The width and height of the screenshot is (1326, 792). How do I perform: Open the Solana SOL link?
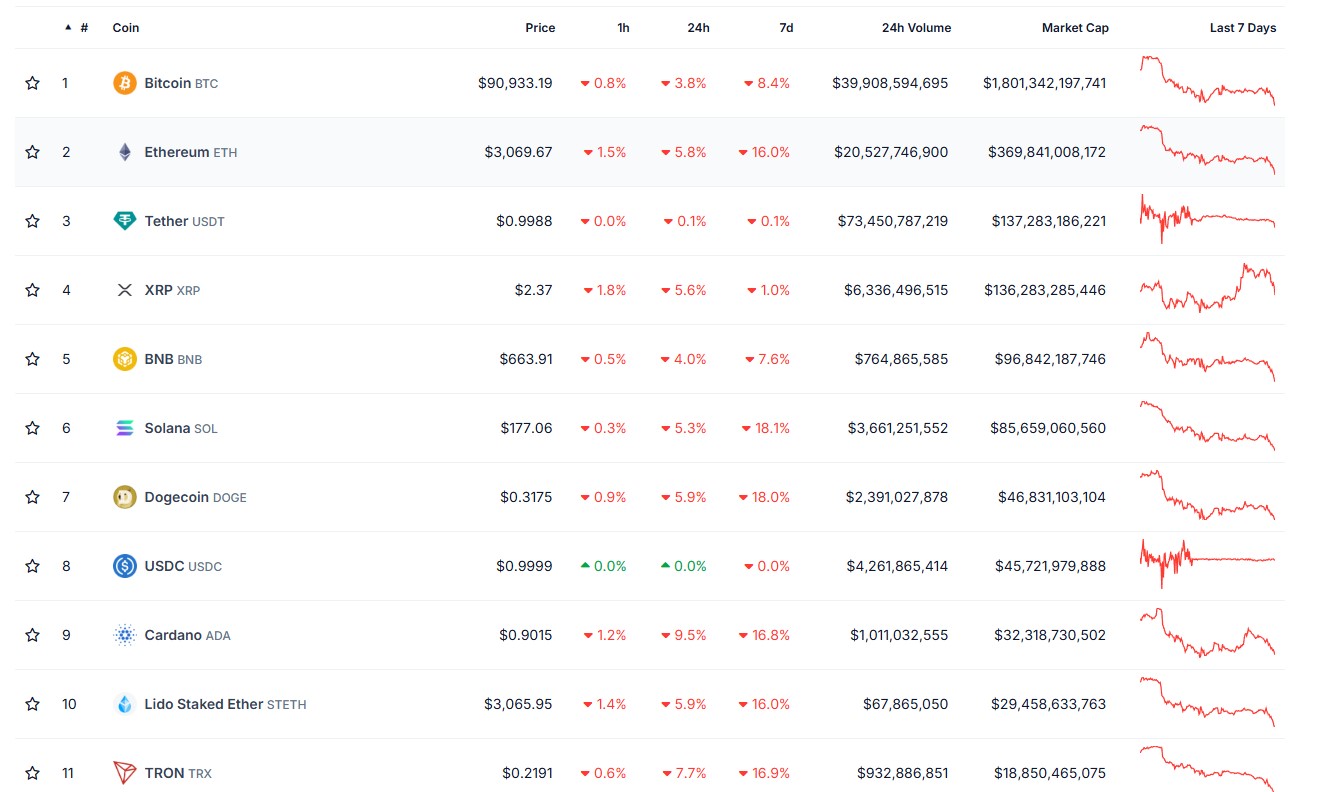coord(181,428)
